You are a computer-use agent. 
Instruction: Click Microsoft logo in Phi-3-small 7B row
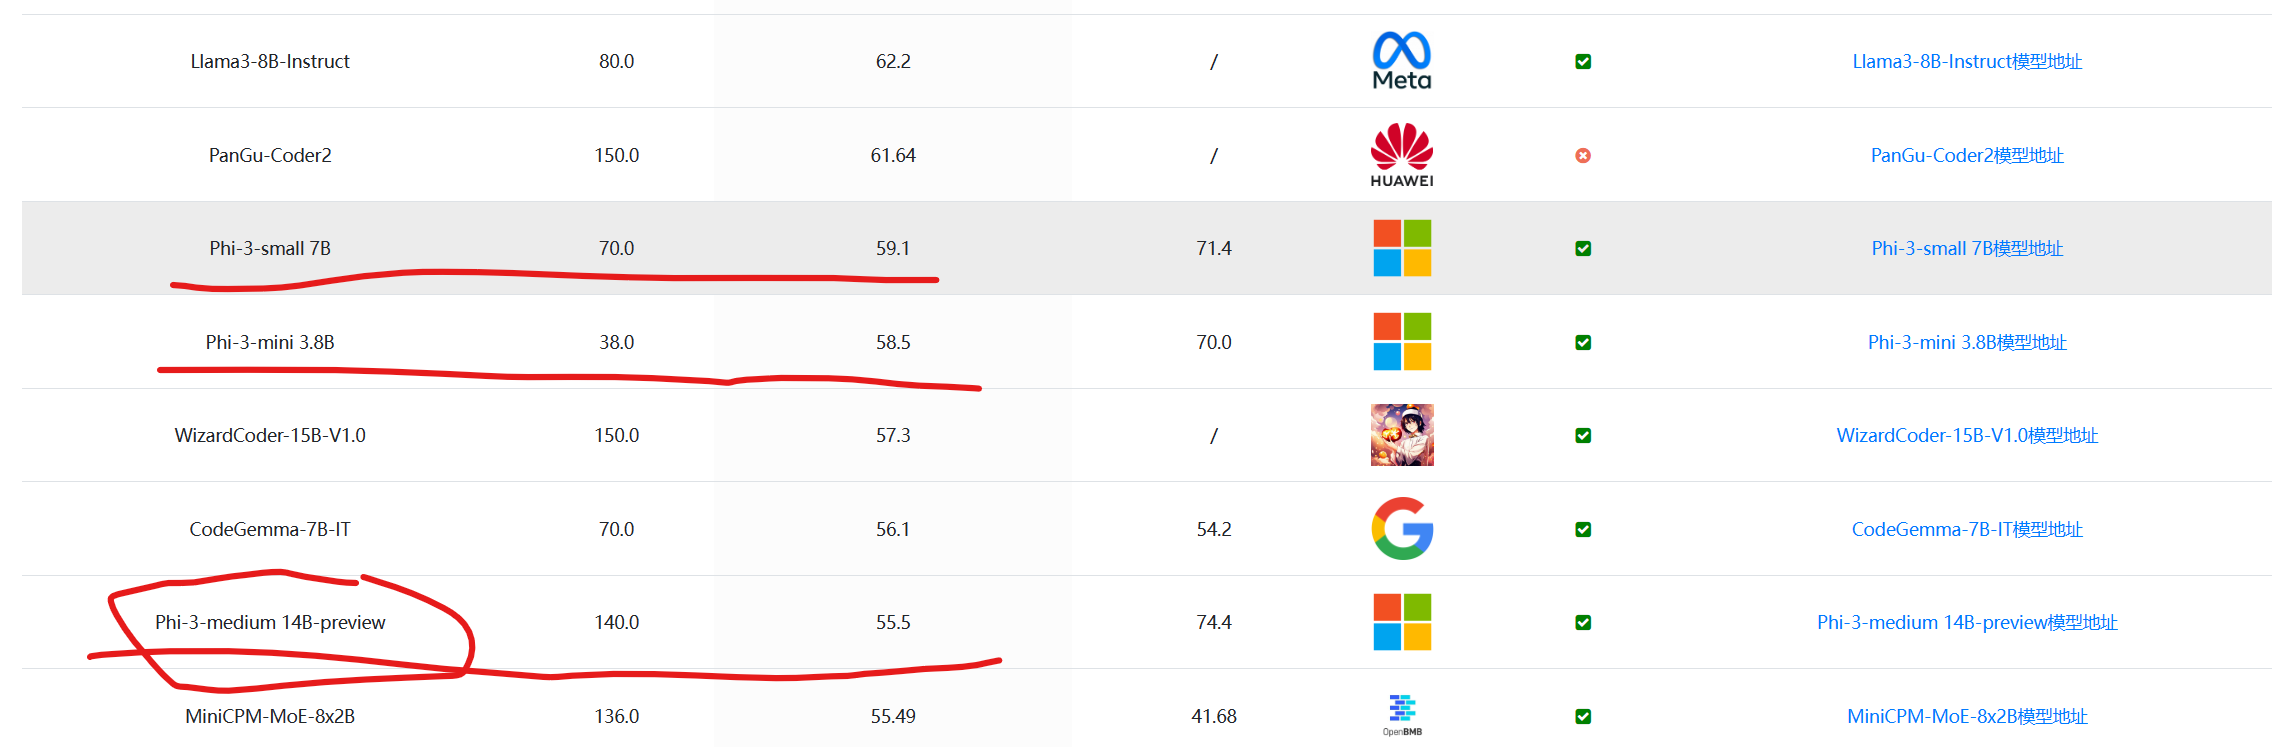pos(1402,248)
